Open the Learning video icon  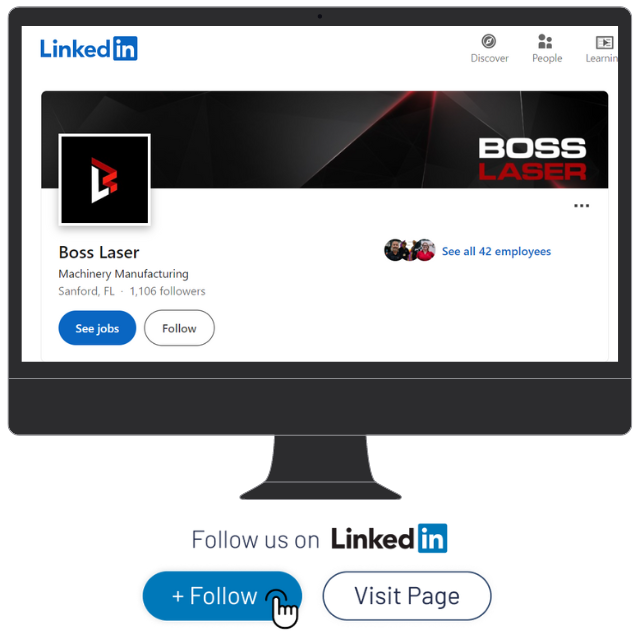(604, 42)
